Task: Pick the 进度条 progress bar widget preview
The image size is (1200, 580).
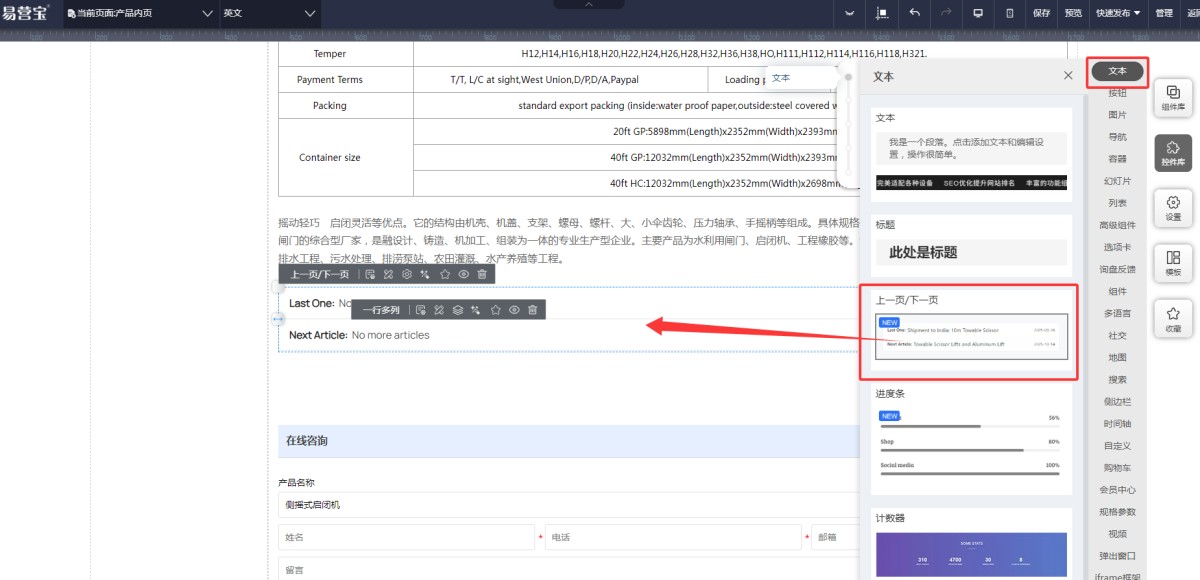Action: 972,444
